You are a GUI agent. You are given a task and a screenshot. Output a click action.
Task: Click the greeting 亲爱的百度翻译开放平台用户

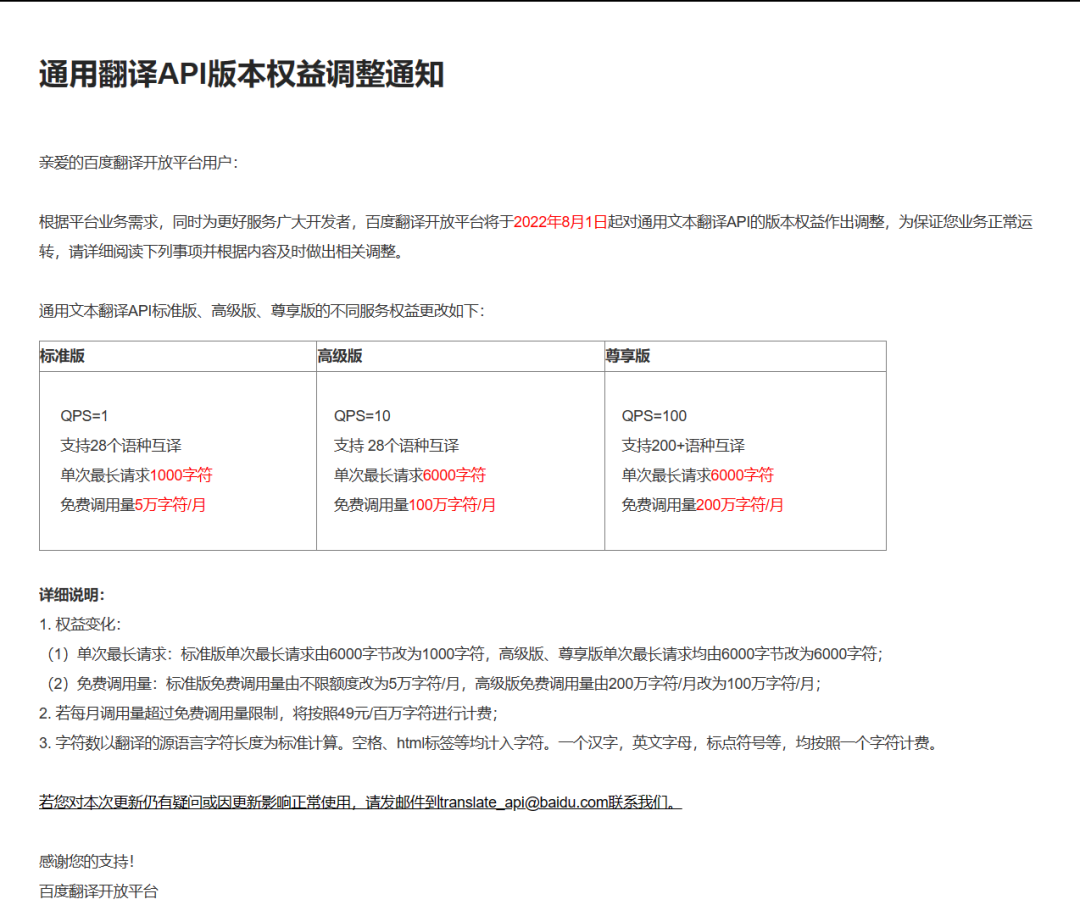(x=138, y=163)
